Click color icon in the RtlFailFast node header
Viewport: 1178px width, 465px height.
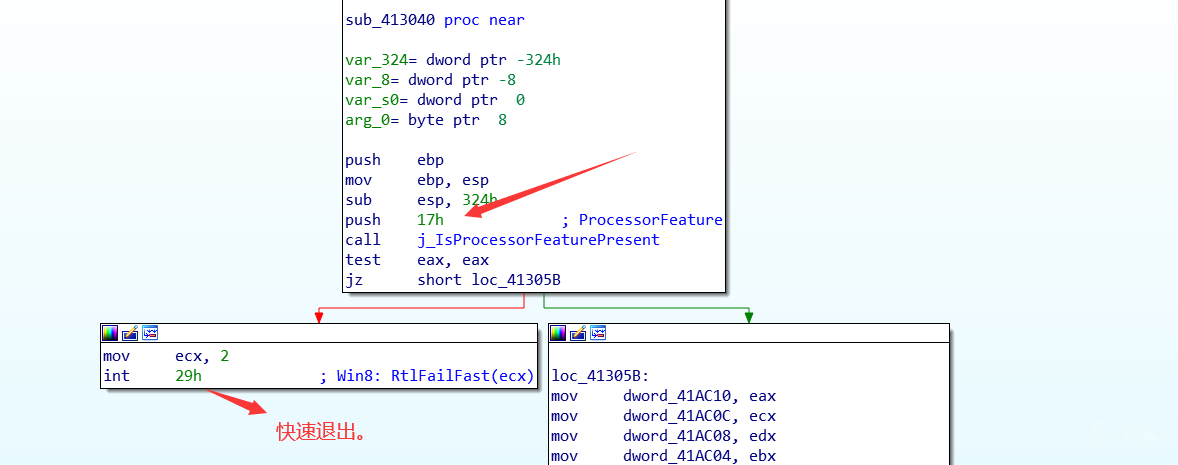[x=110, y=333]
